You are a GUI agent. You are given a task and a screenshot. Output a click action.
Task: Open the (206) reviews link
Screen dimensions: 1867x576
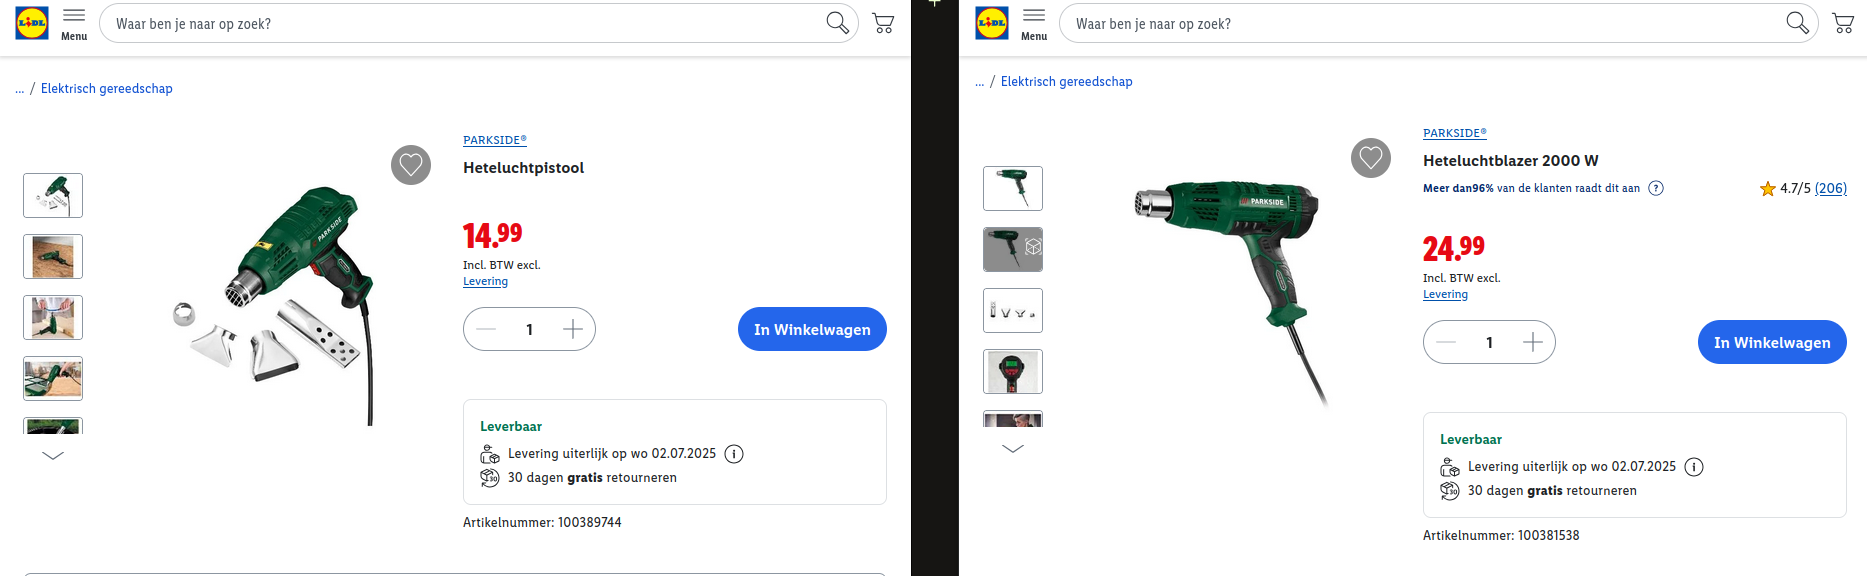(x=1831, y=188)
